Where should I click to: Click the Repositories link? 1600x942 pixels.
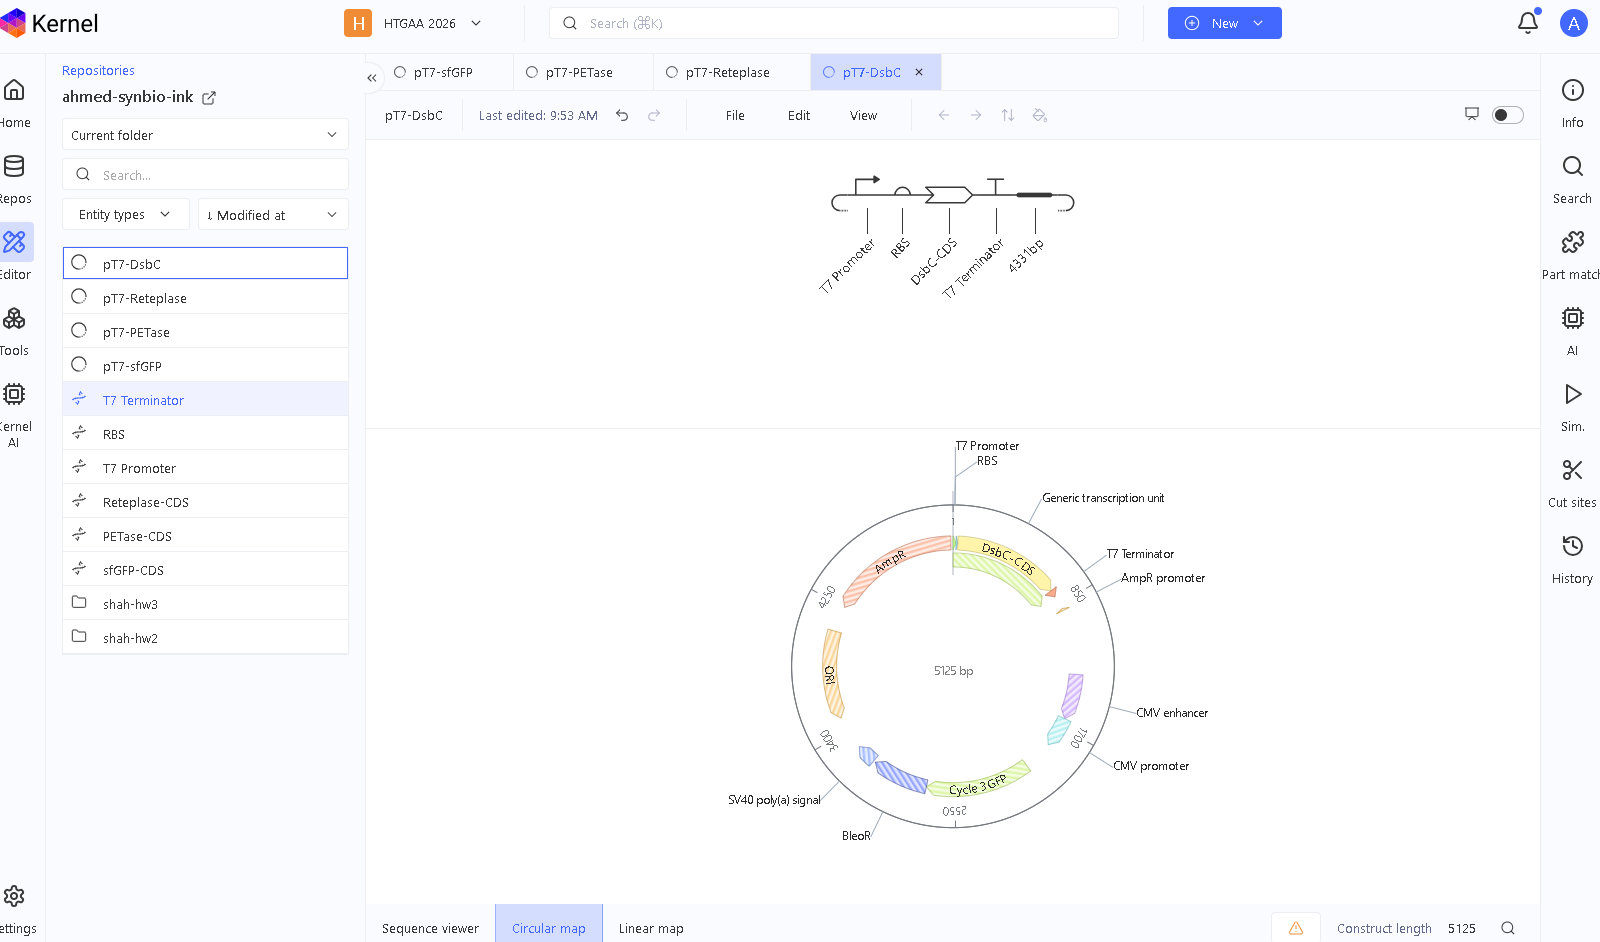pos(98,71)
